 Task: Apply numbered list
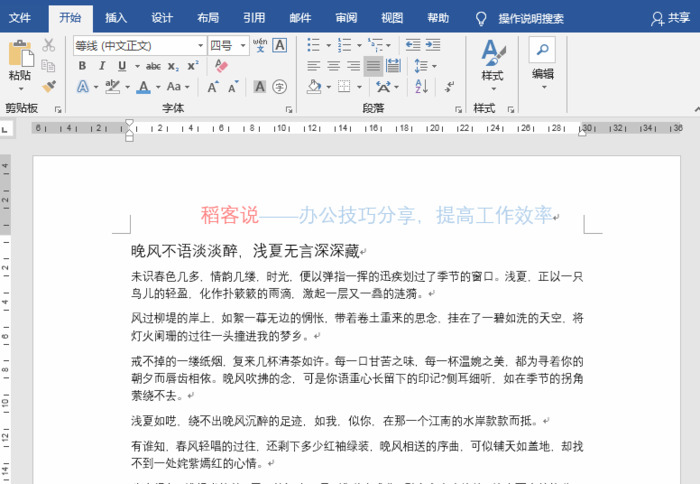[x=344, y=45]
